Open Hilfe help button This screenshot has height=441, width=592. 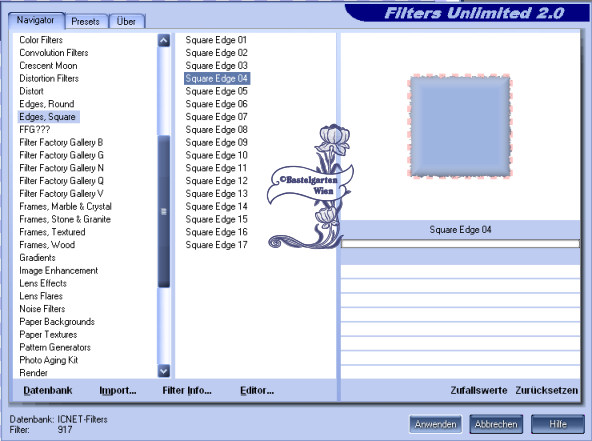point(558,424)
